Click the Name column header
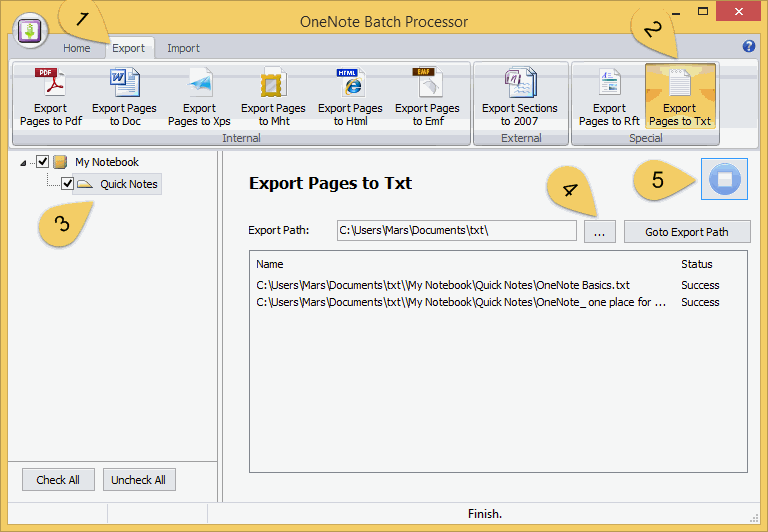This screenshot has width=768, height=532. [270, 264]
